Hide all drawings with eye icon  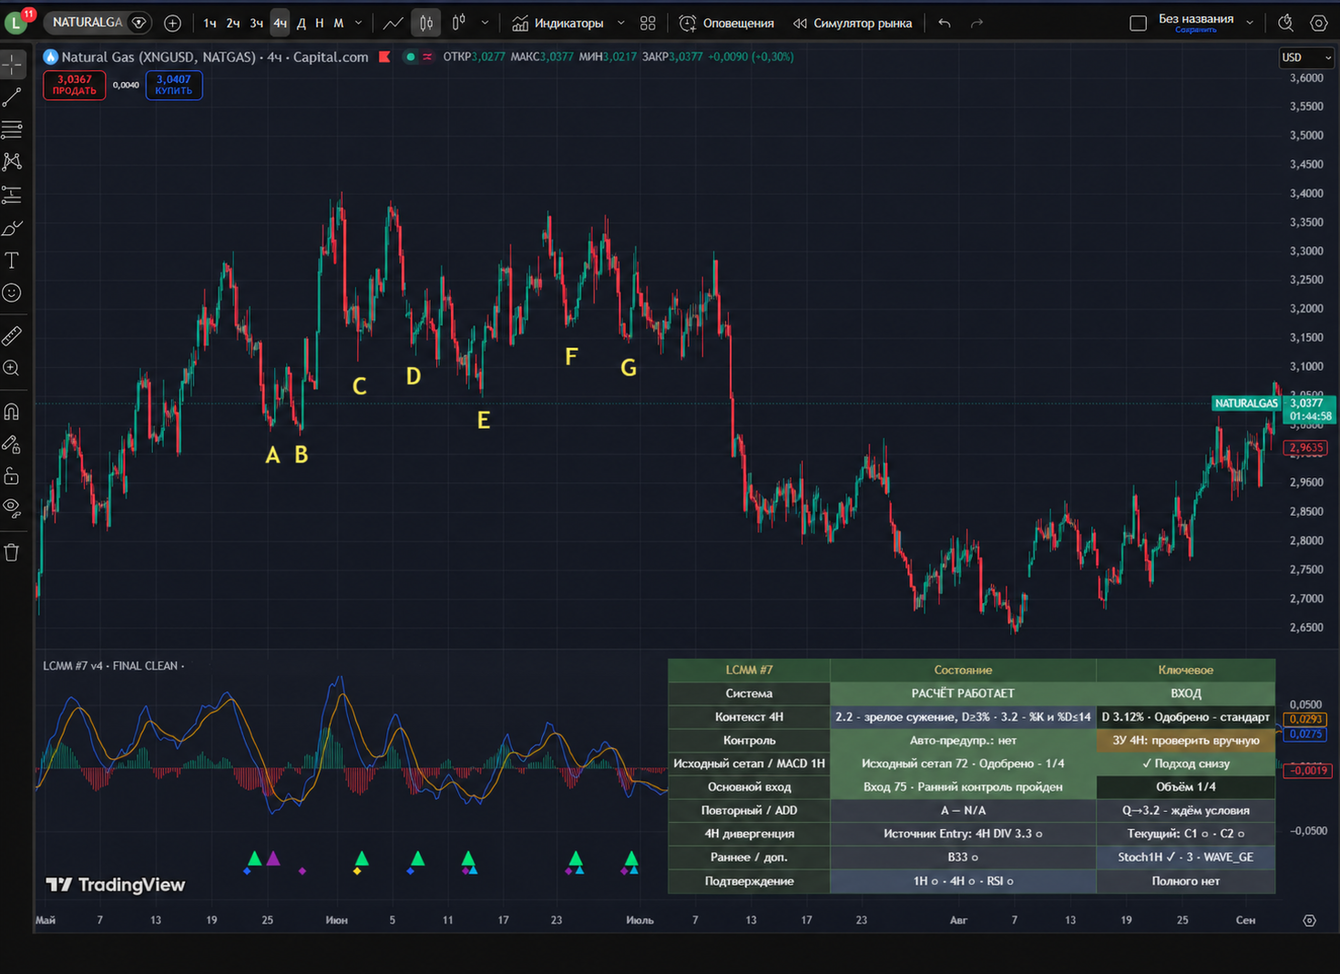tap(12, 507)
